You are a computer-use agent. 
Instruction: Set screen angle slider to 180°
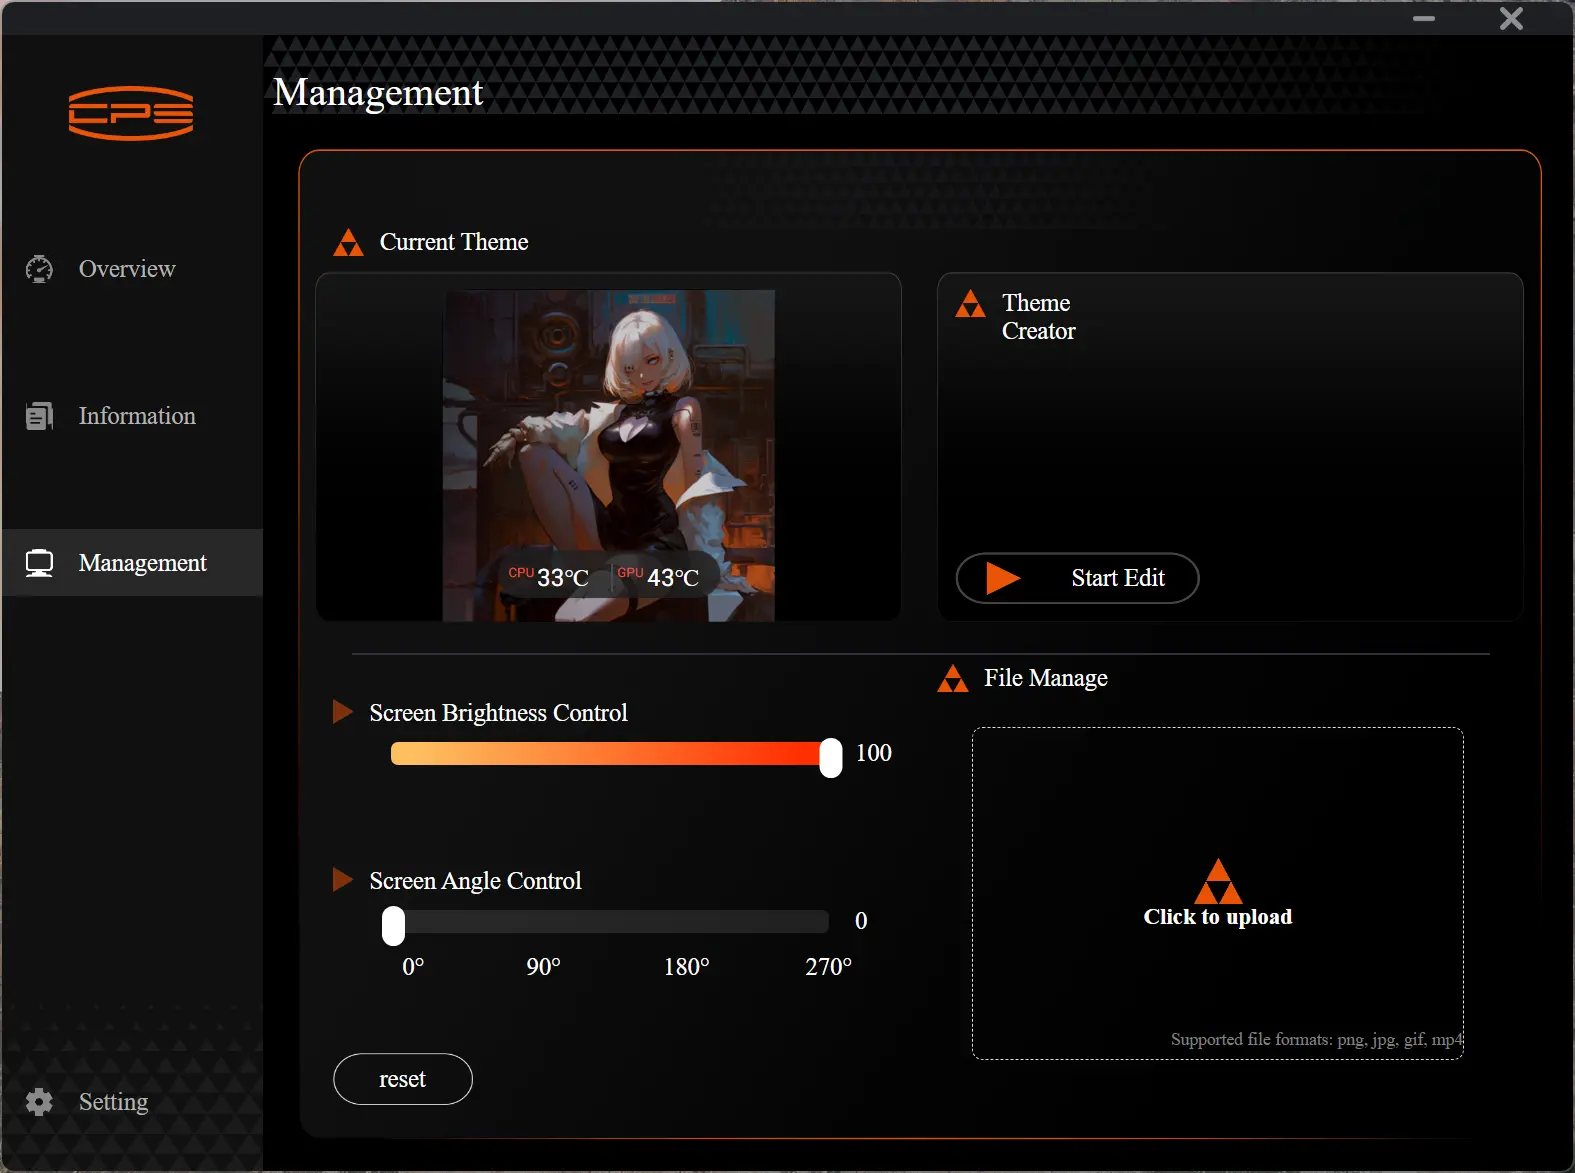(686, 922)
